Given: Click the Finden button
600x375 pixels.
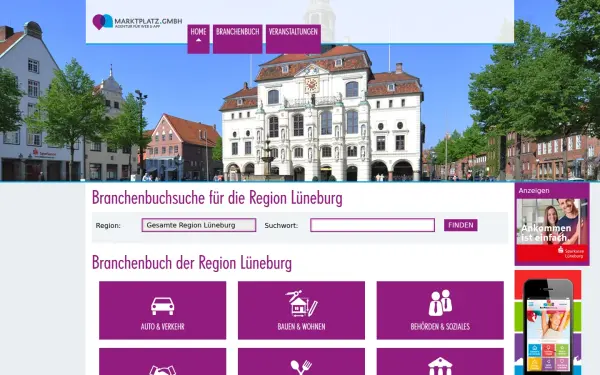Looking at the screenshot, I should click(460, 225).
